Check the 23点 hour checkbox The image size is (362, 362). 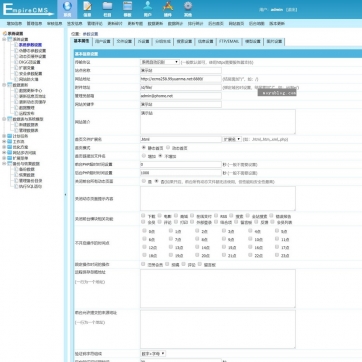(x=277, y=255)
